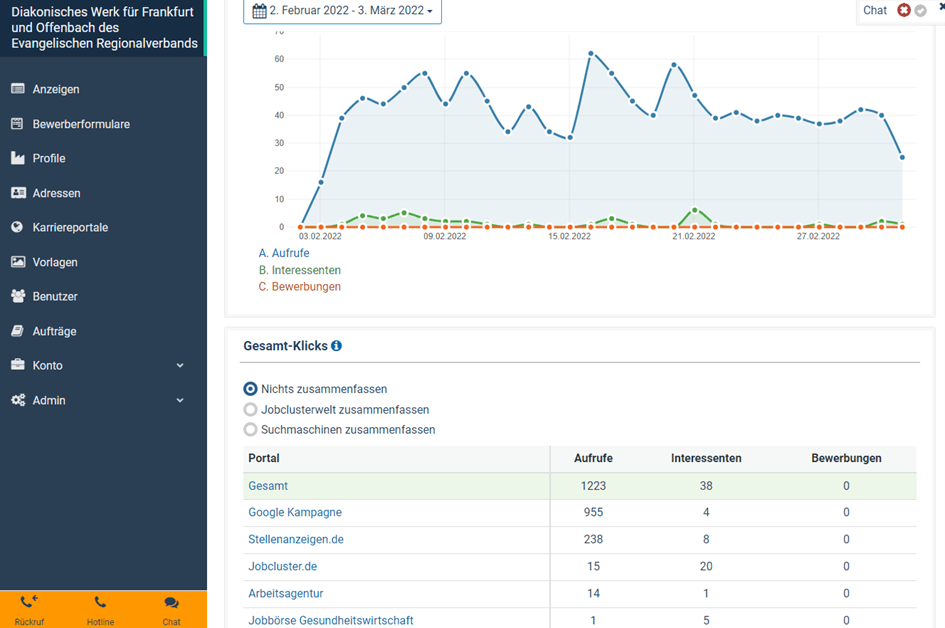Screen dimensions: 945x628
Task: Open the date range dropdown
Action: 342,11
